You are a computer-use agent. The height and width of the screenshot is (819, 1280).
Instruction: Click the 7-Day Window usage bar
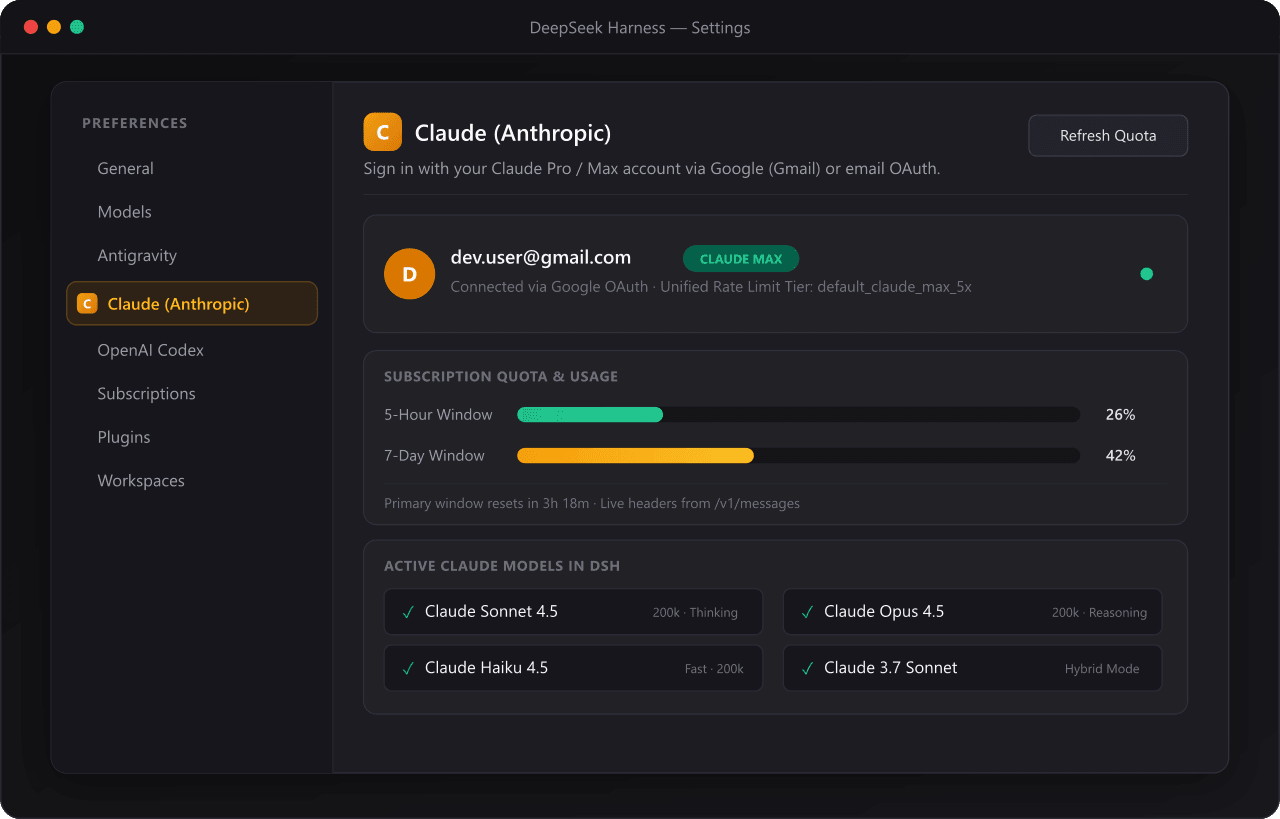click(798, 456)
